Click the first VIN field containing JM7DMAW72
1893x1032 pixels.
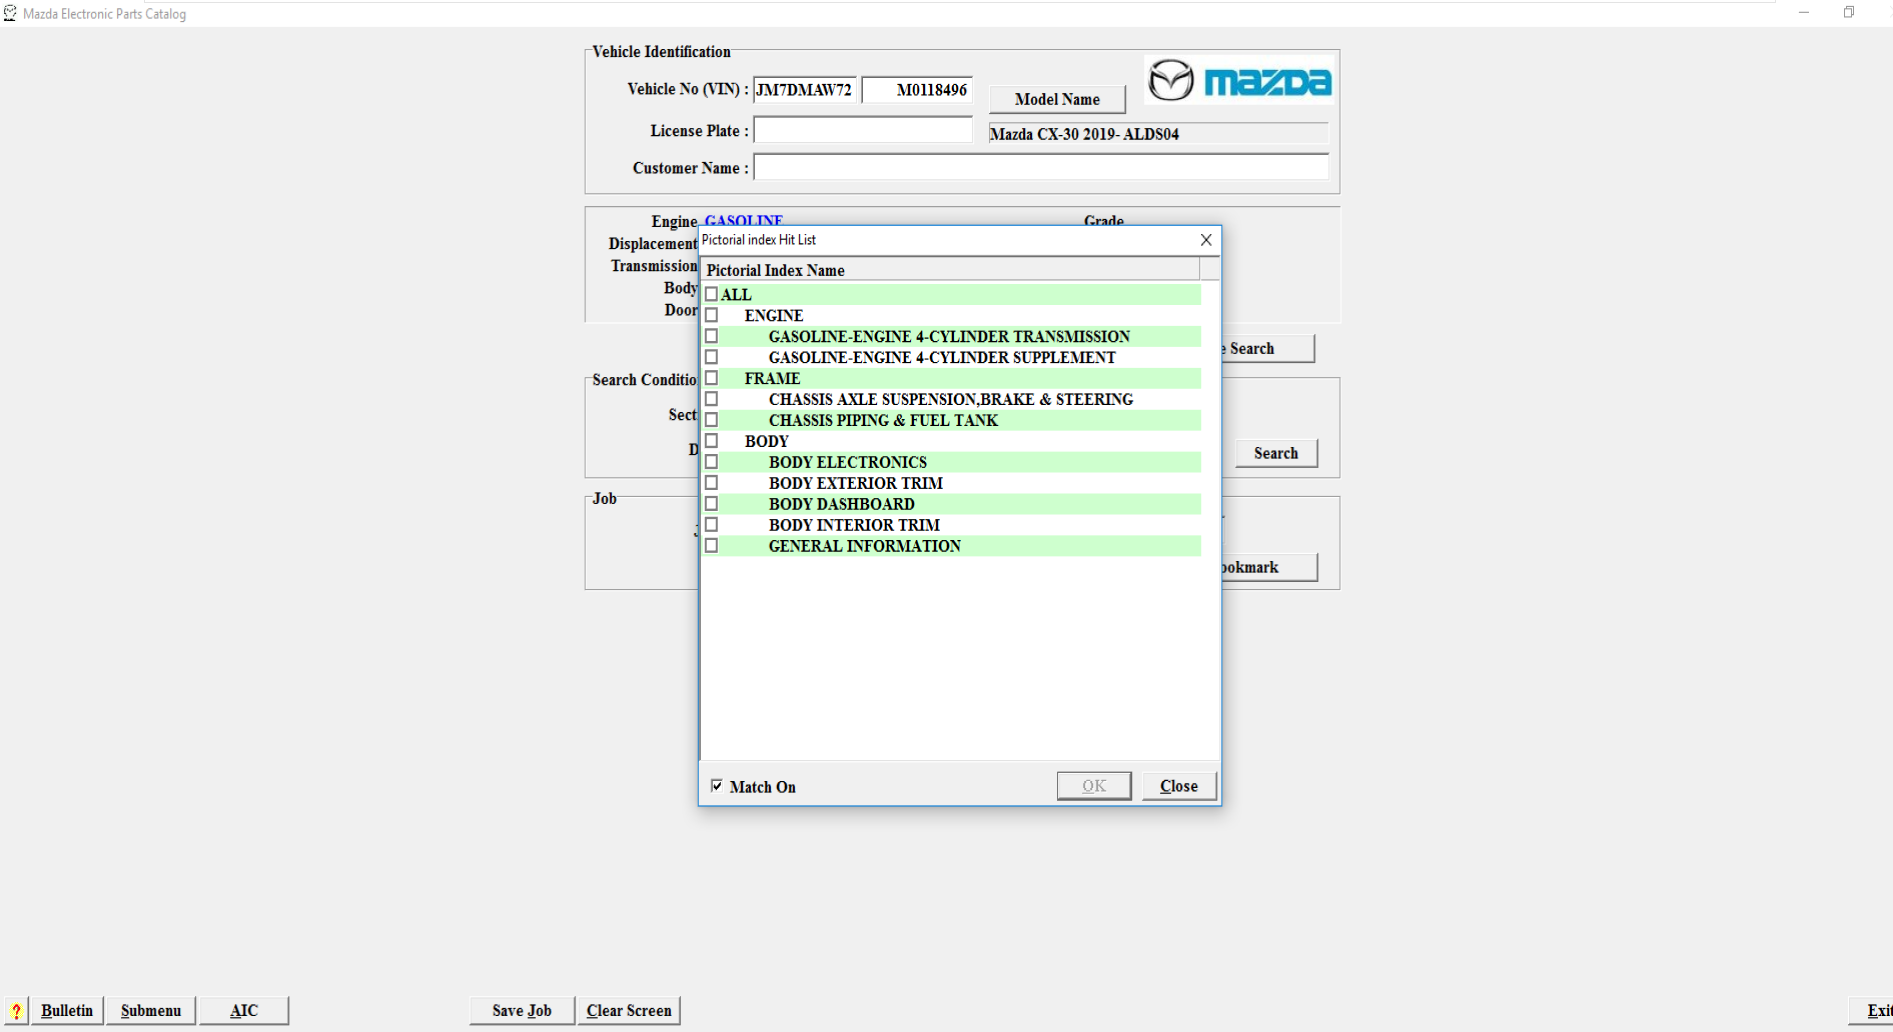805,90
